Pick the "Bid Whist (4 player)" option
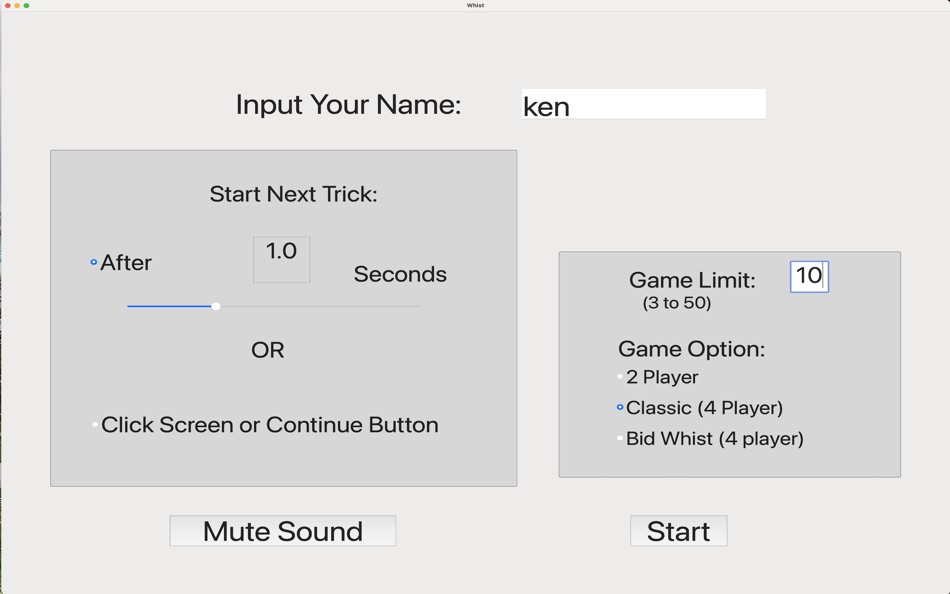 (618, 438)
